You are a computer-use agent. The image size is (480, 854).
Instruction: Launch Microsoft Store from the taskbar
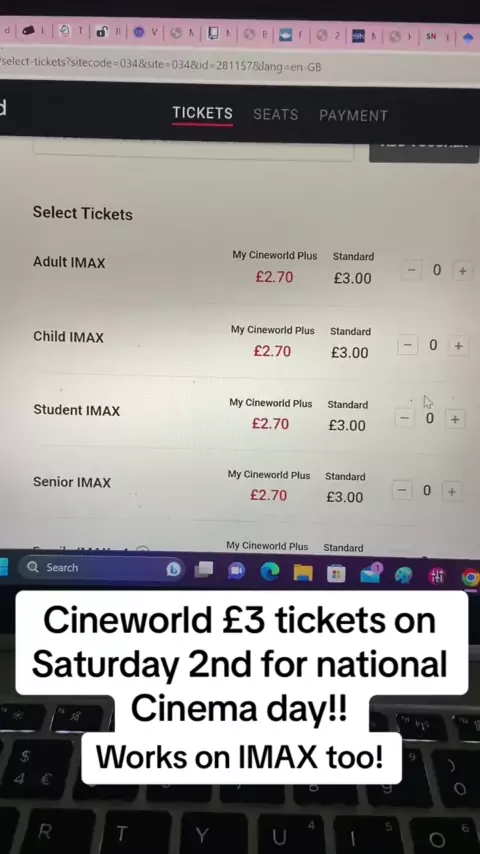tap(336, 573)
